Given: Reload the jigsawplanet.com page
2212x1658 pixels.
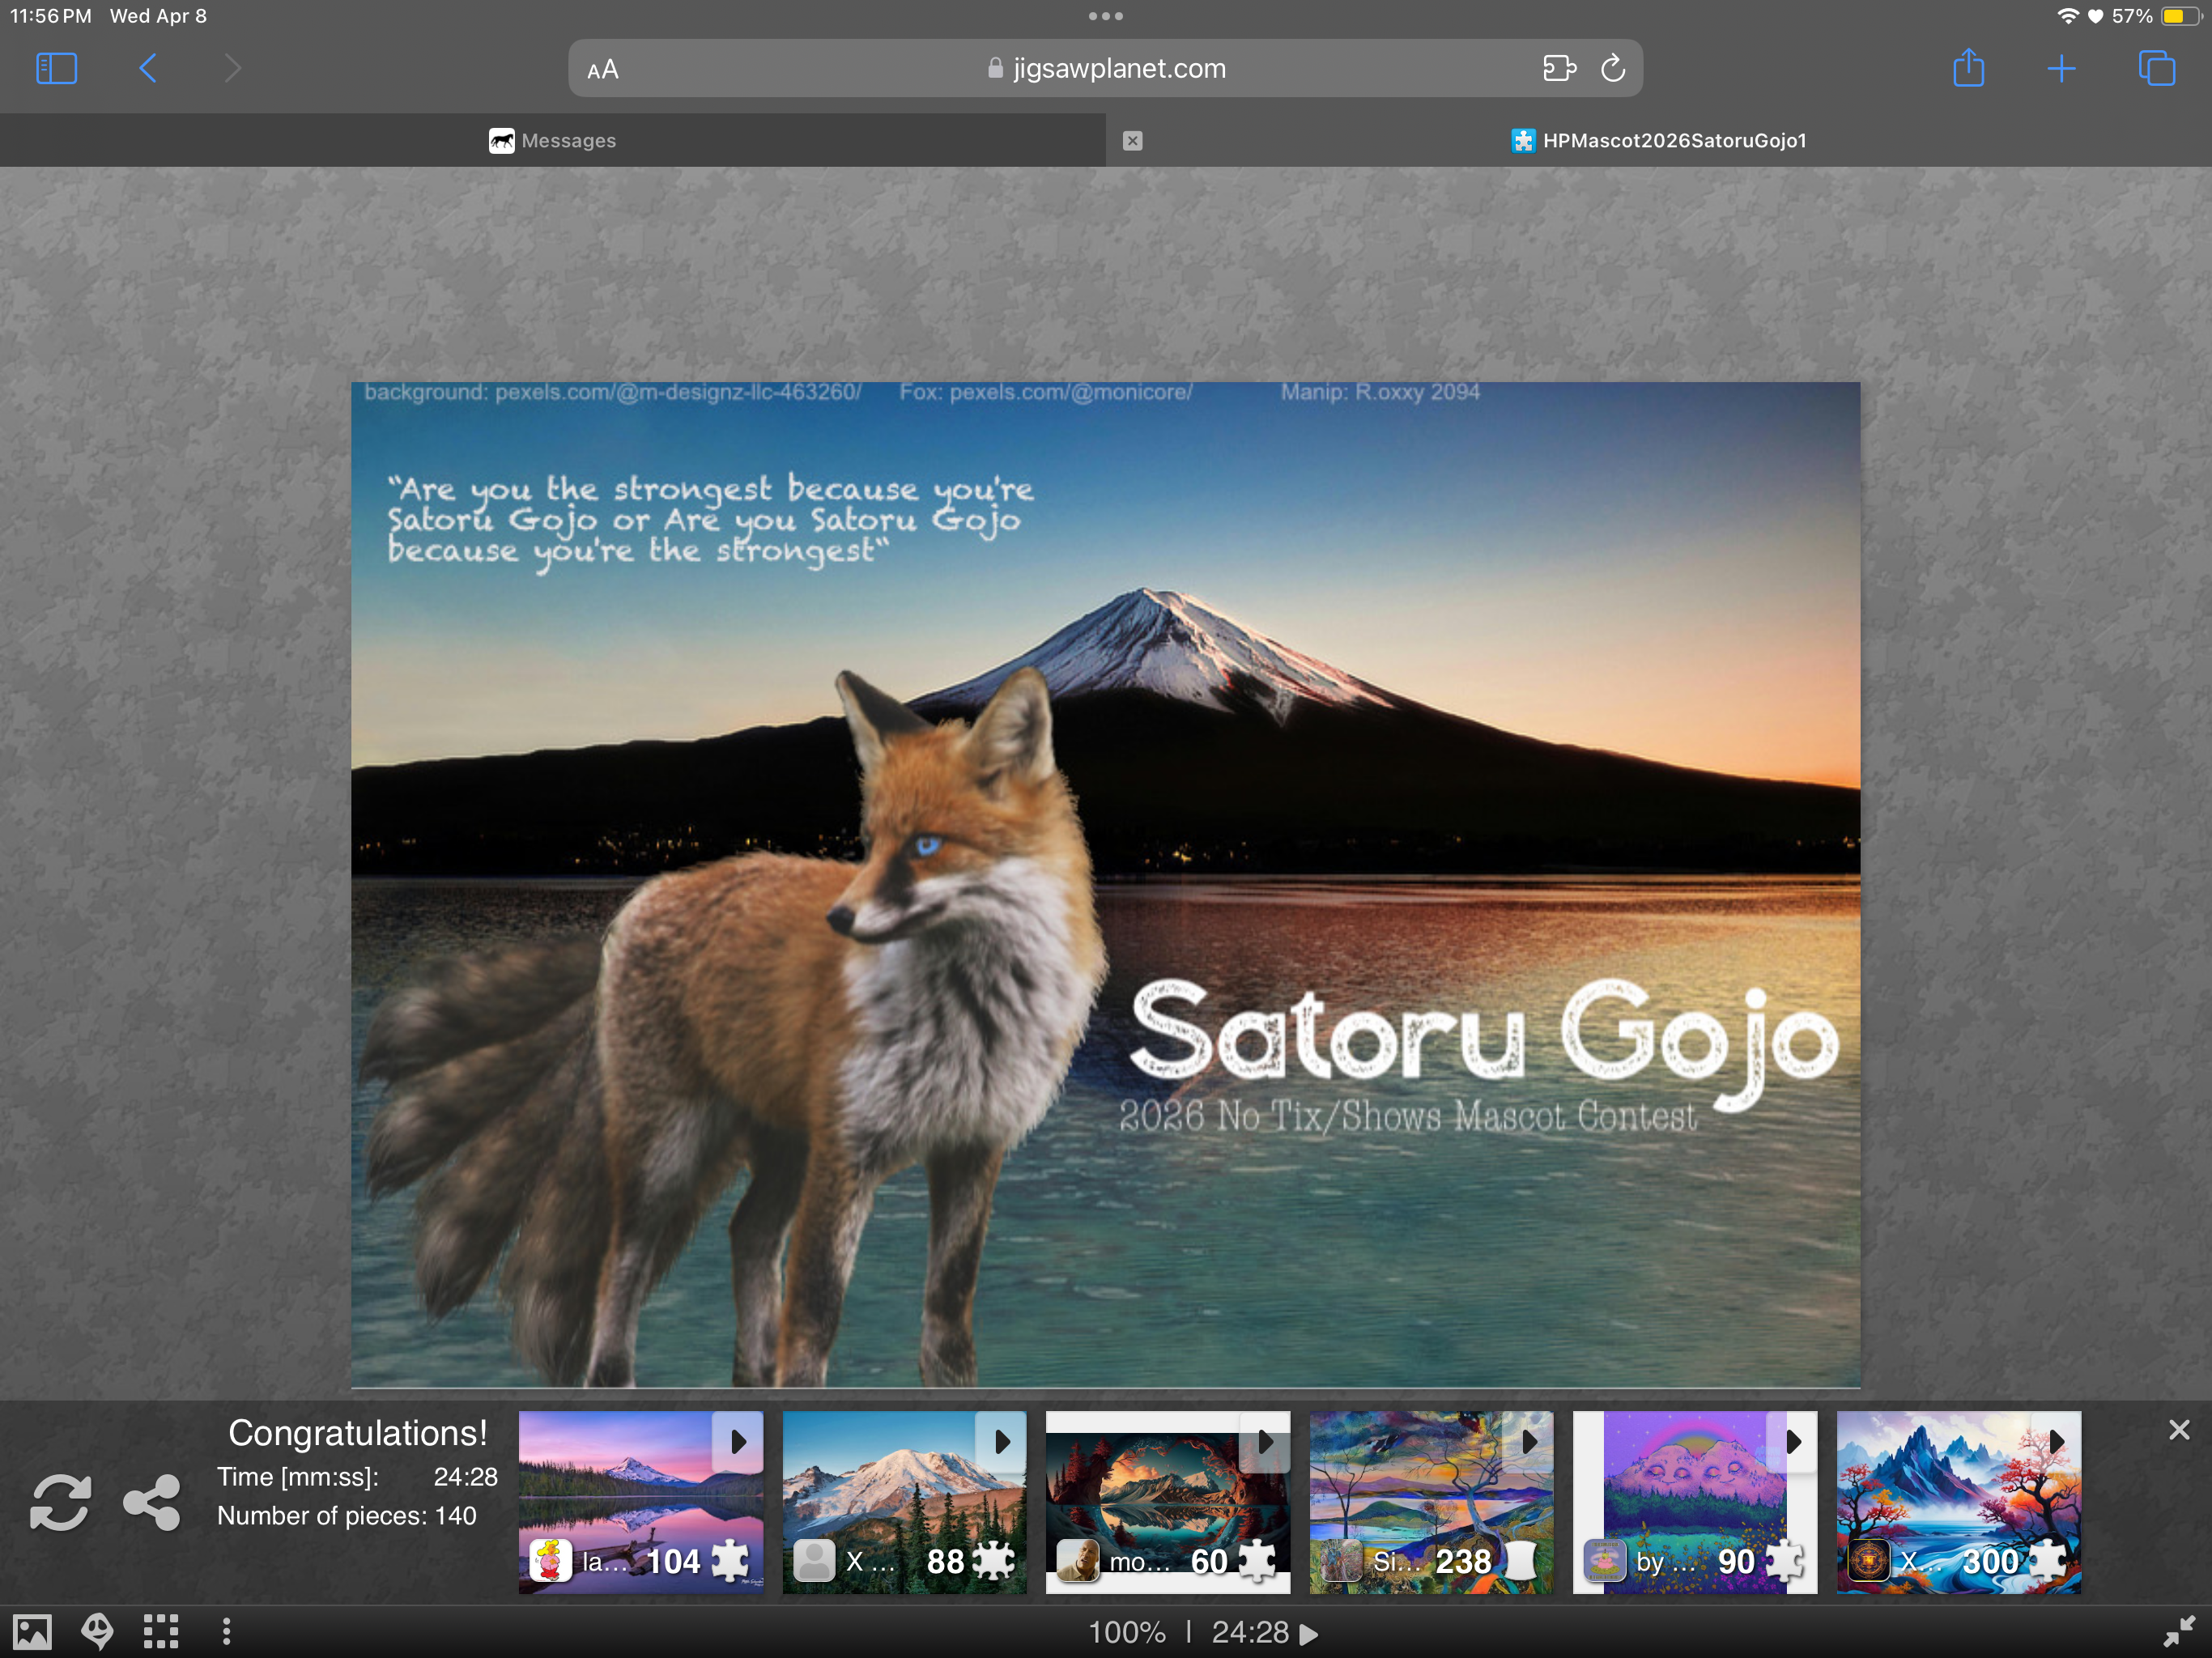Looking at the screenshot, I should click(1612, 69).
